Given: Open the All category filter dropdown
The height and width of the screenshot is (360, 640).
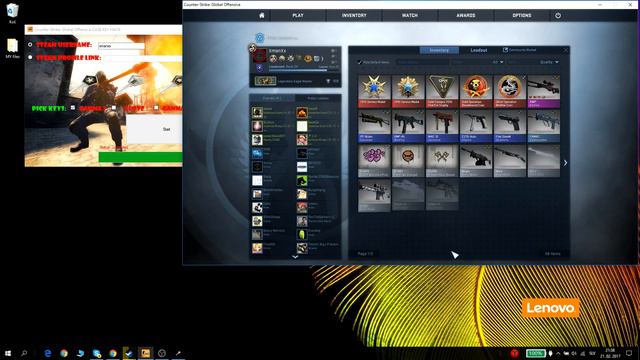Looking at the screenshot, I should (498, 62).
